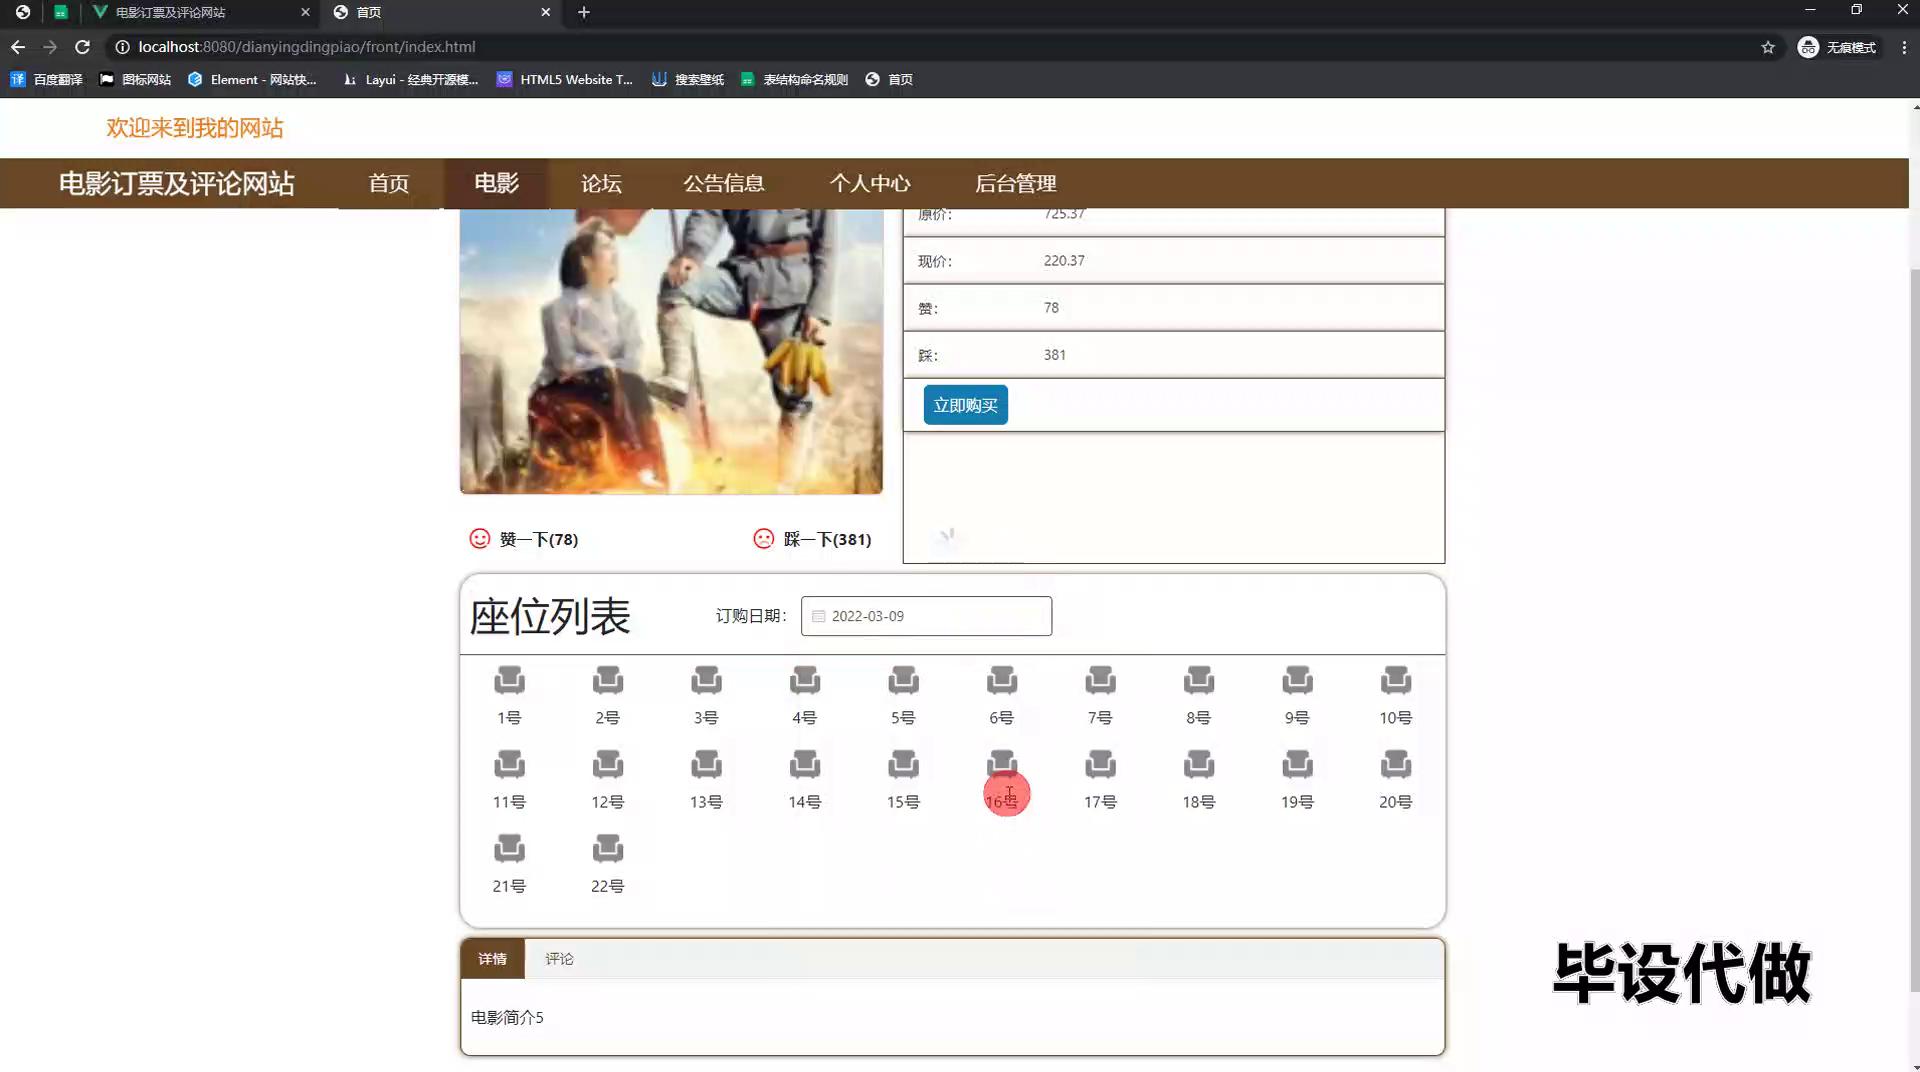The width and height of the screenshot is (1920, 1072).
Task: Open the incognito mode profile menu
Action: (1837, 47)
